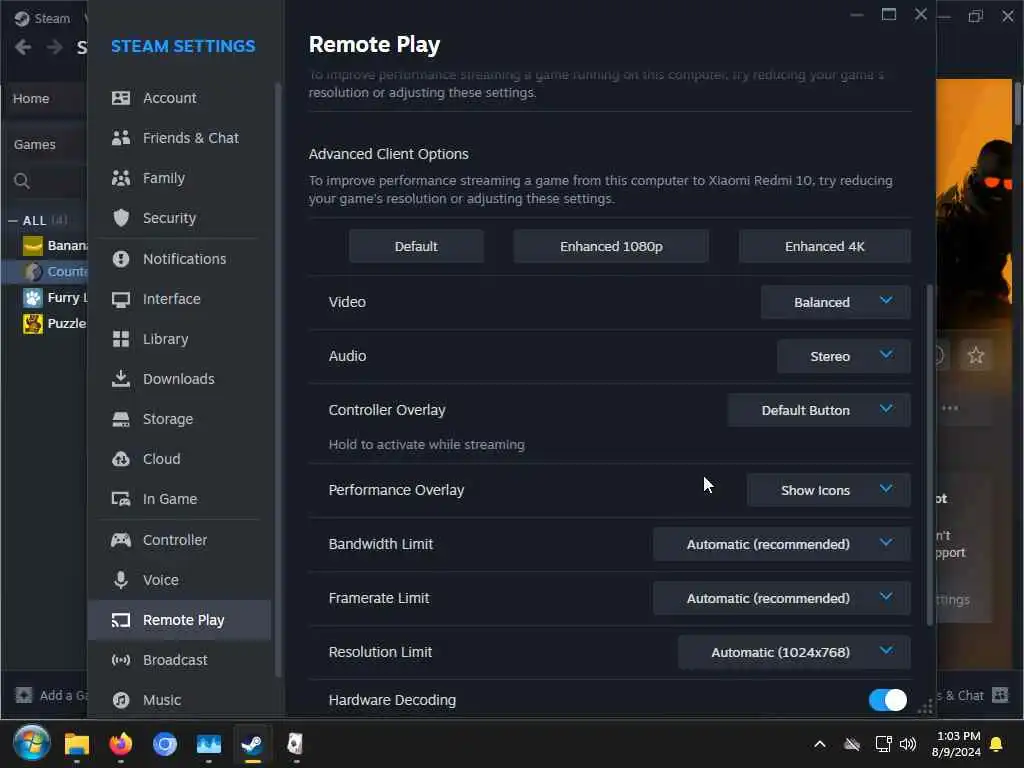Click the settings content scrollbar
Screen dimensions: 1024x768
pyautogui.click(x=929, y=455)
